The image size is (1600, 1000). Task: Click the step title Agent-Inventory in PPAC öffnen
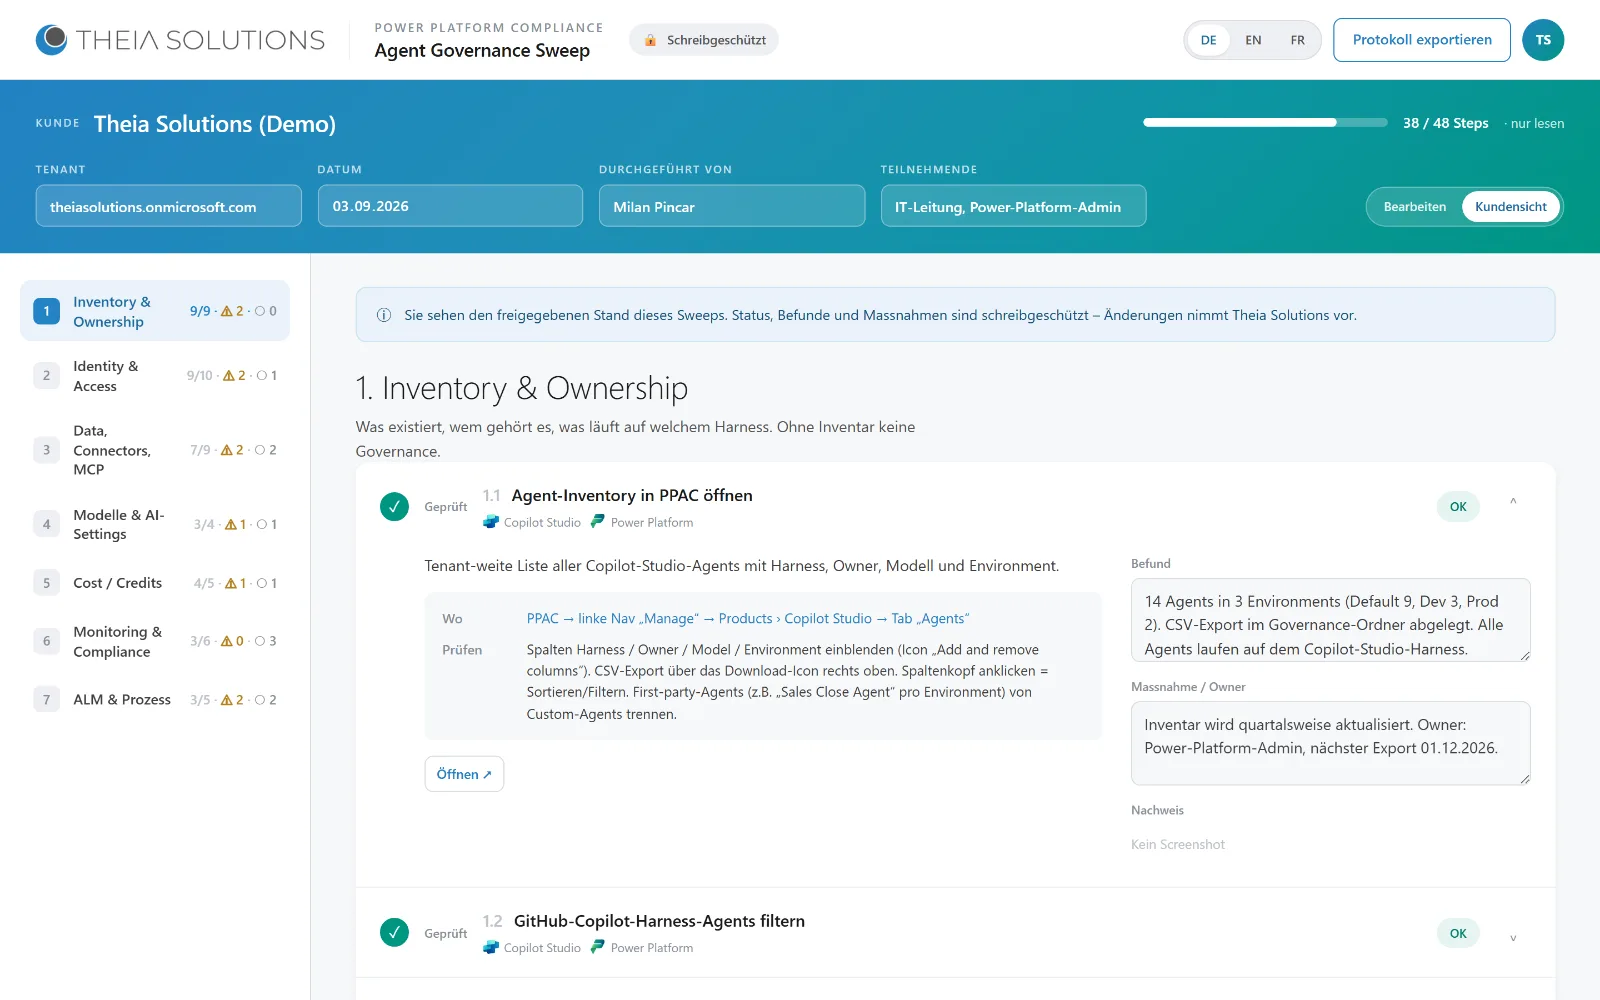(x=632, y=495)
